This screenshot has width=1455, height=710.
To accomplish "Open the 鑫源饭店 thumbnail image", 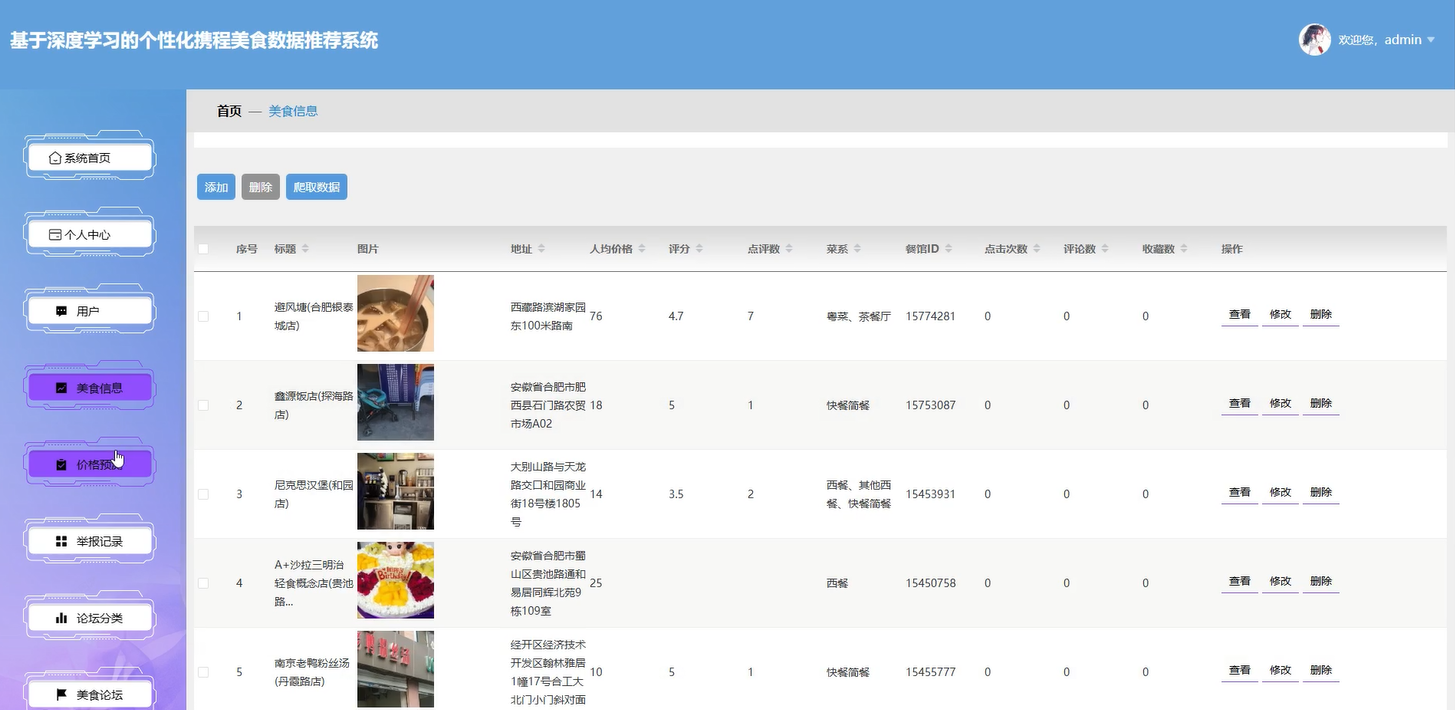I will tap(395, 402).
